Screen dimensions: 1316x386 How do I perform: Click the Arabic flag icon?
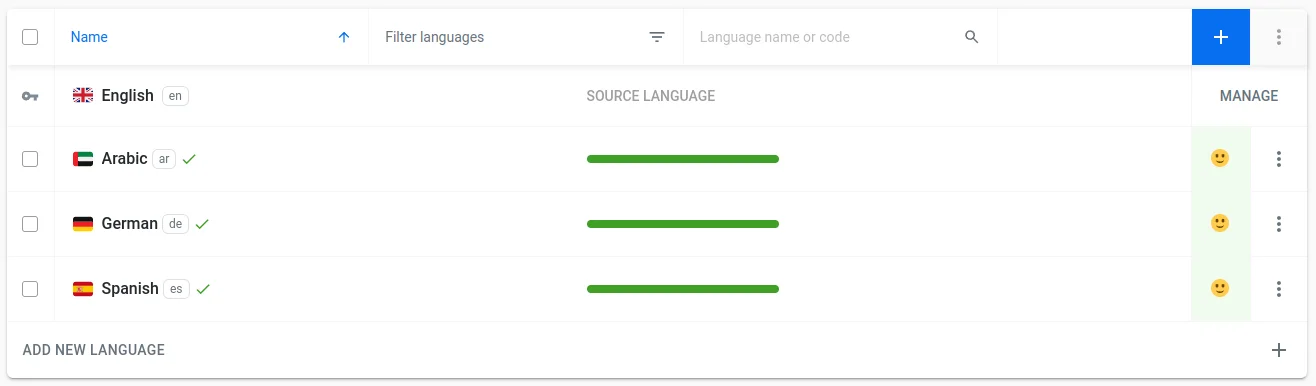tap(83, 159)
